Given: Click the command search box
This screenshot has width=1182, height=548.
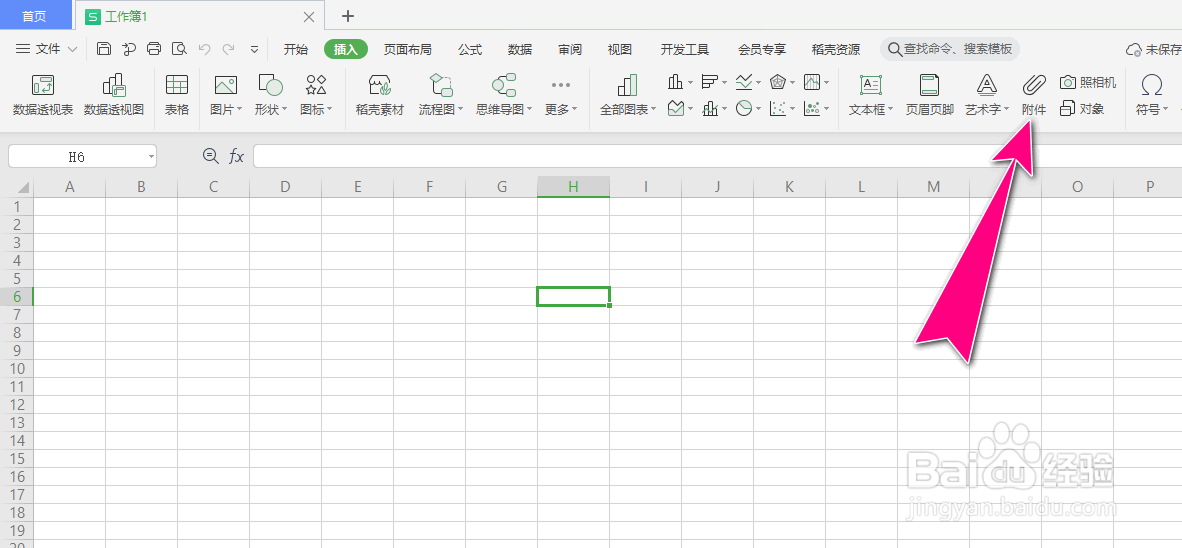Looking at the screenshot, I should tap(950, 50).
